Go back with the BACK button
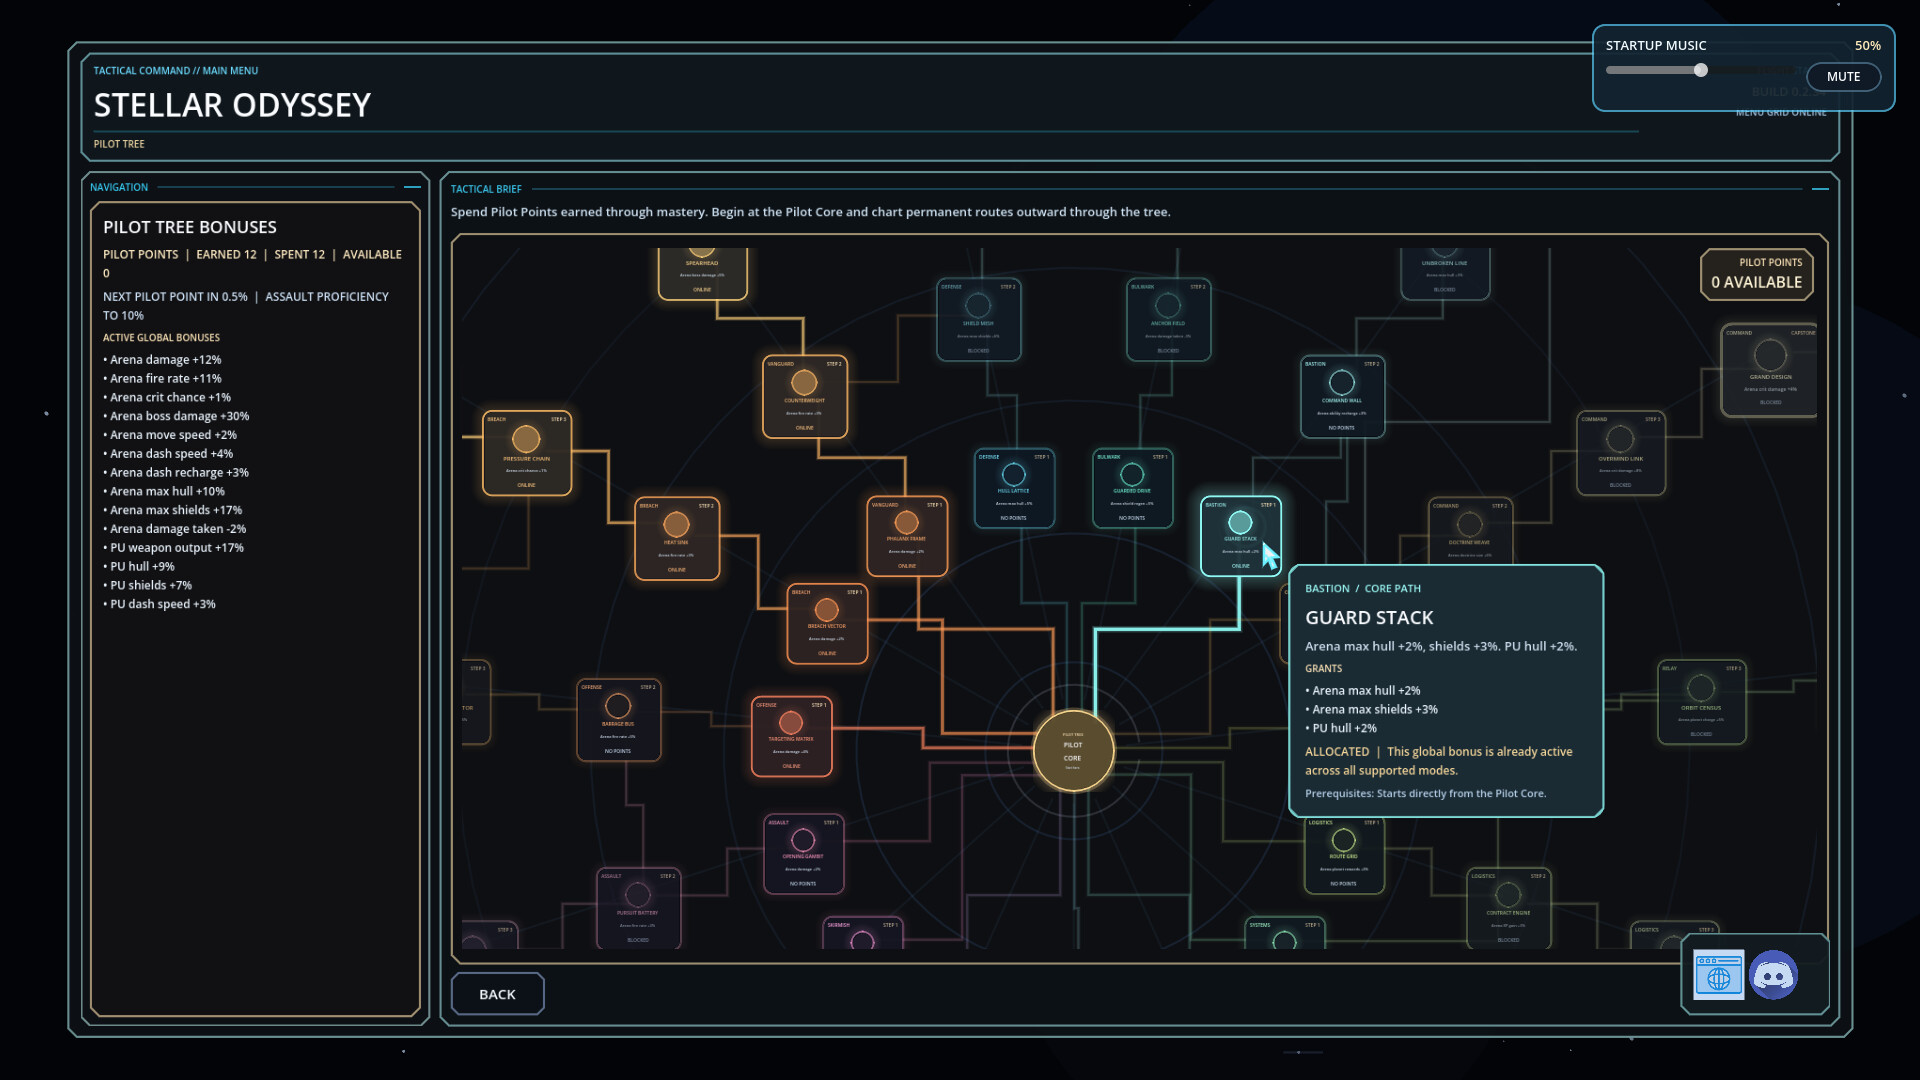This screenshot has width=1920, height=1080. (497, 994)
